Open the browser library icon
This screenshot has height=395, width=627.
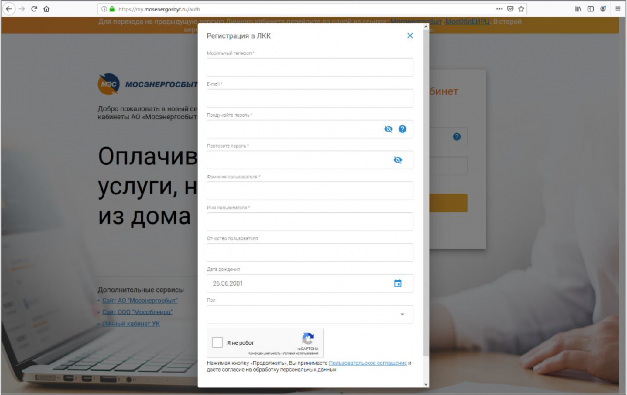point(578,9)
